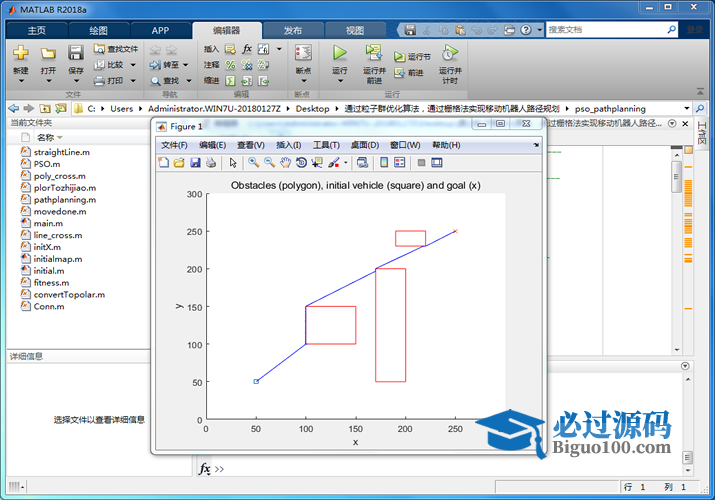Toggle Pan hand tool in Figure 1
The width and height of the screenshot is (715, 500).
(x=285, y=162)
